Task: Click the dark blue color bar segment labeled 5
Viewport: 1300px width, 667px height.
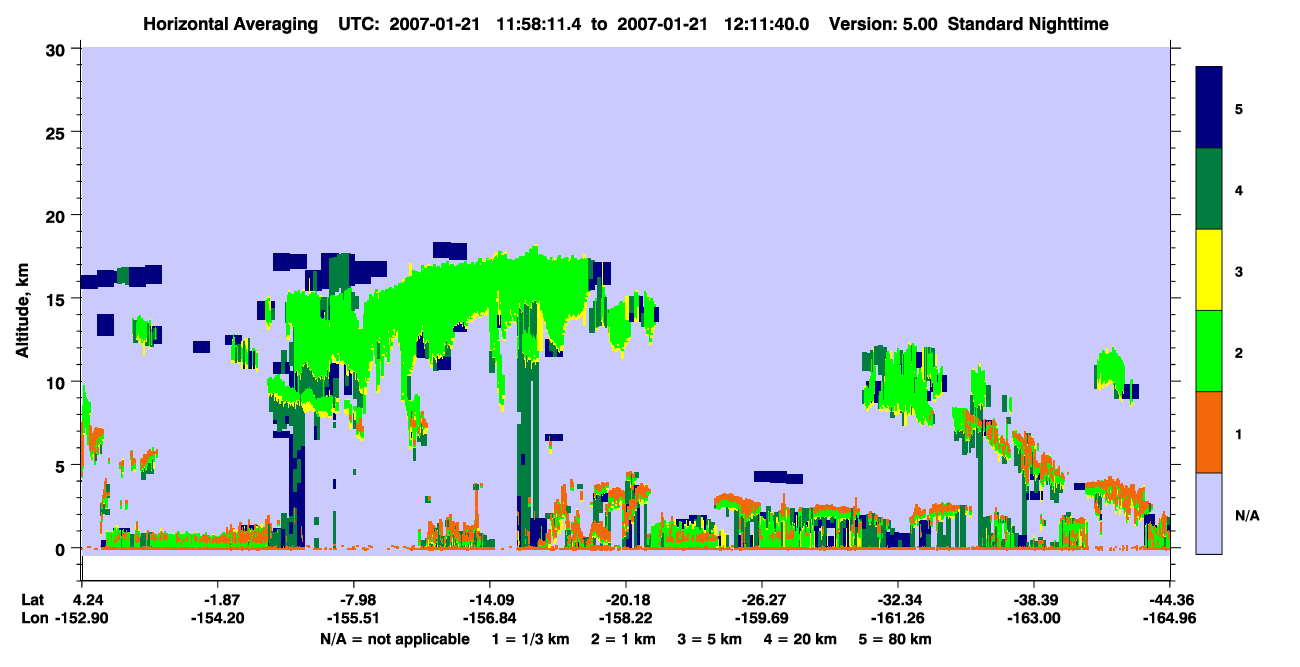Action: tap(1209, 107)
